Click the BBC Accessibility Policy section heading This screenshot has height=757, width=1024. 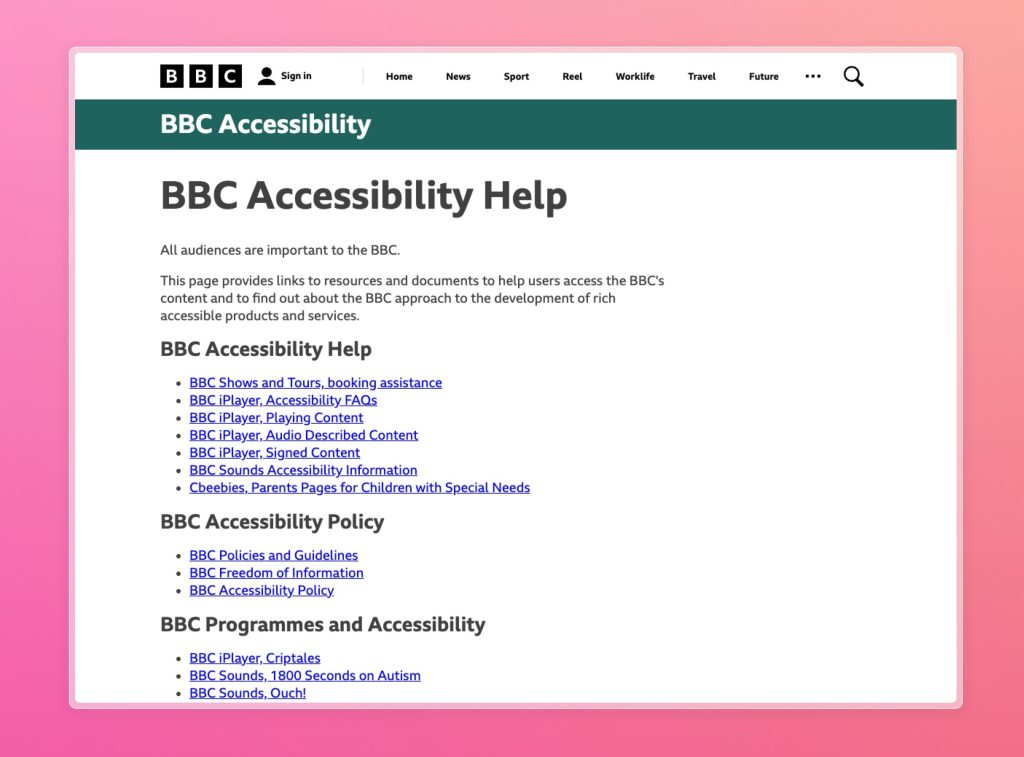(272, 522)
